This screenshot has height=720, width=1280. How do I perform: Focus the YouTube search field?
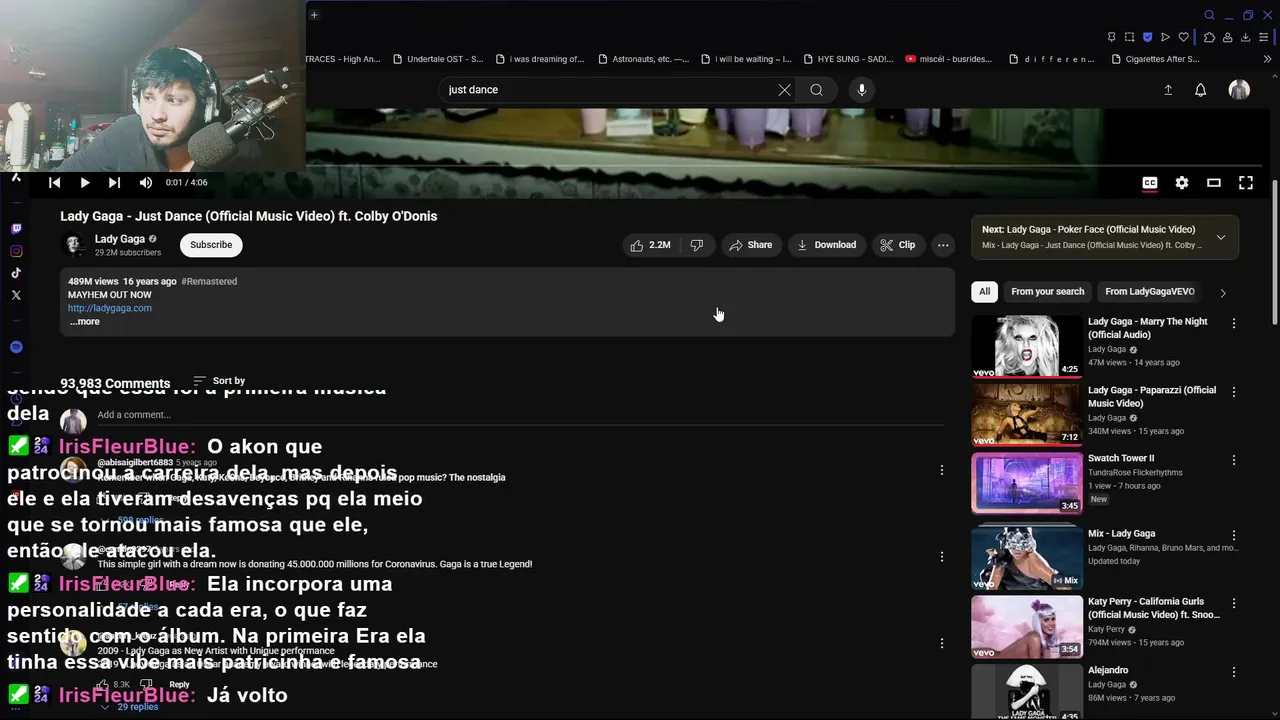pos(610,90)
